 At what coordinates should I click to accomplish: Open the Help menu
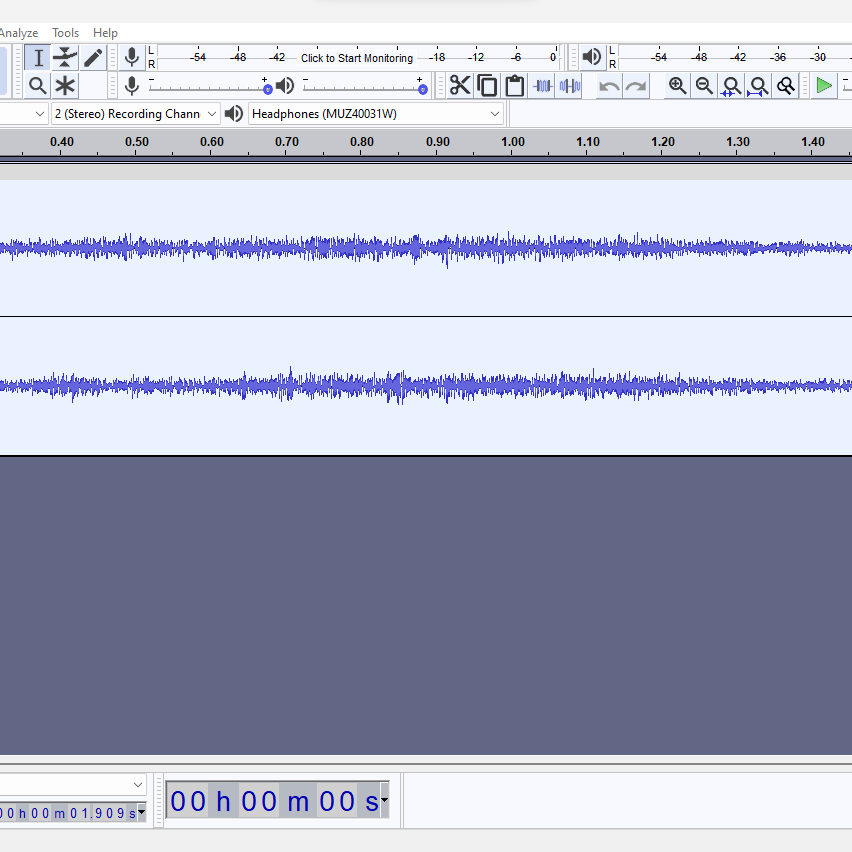[x=105, y=33]
